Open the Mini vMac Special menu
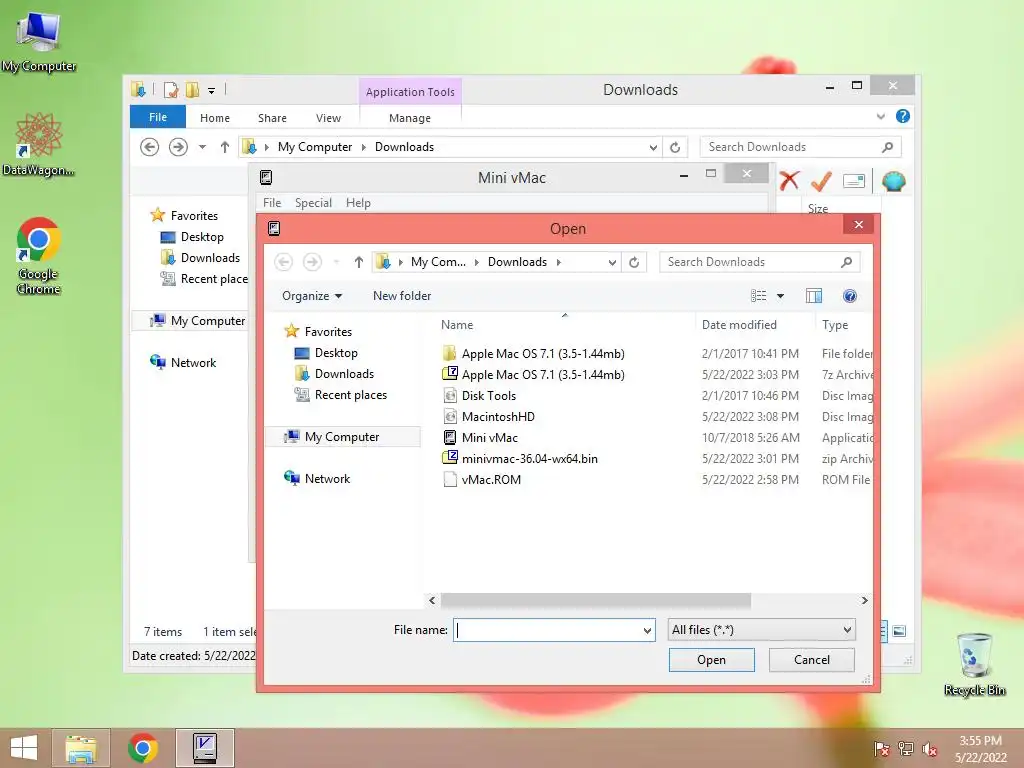 click(x=313, y=202)
